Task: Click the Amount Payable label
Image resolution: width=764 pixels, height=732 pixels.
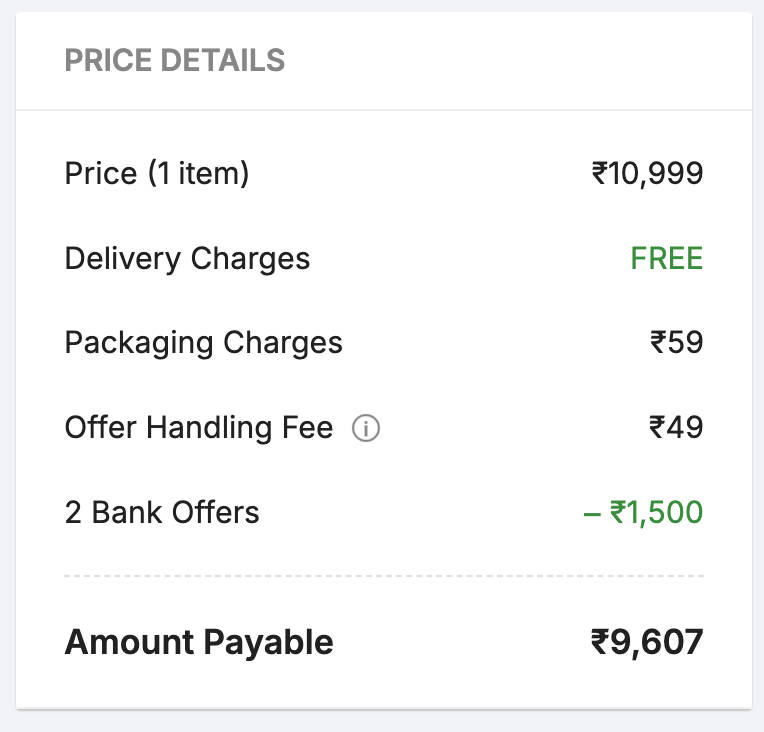Action: [199, 642]
